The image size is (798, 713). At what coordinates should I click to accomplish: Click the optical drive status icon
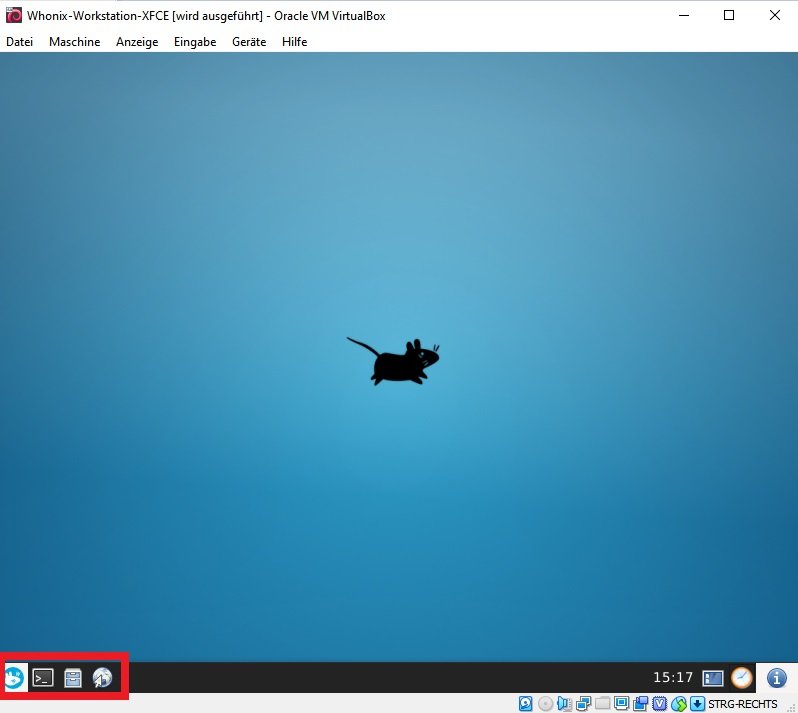[545, 704]
